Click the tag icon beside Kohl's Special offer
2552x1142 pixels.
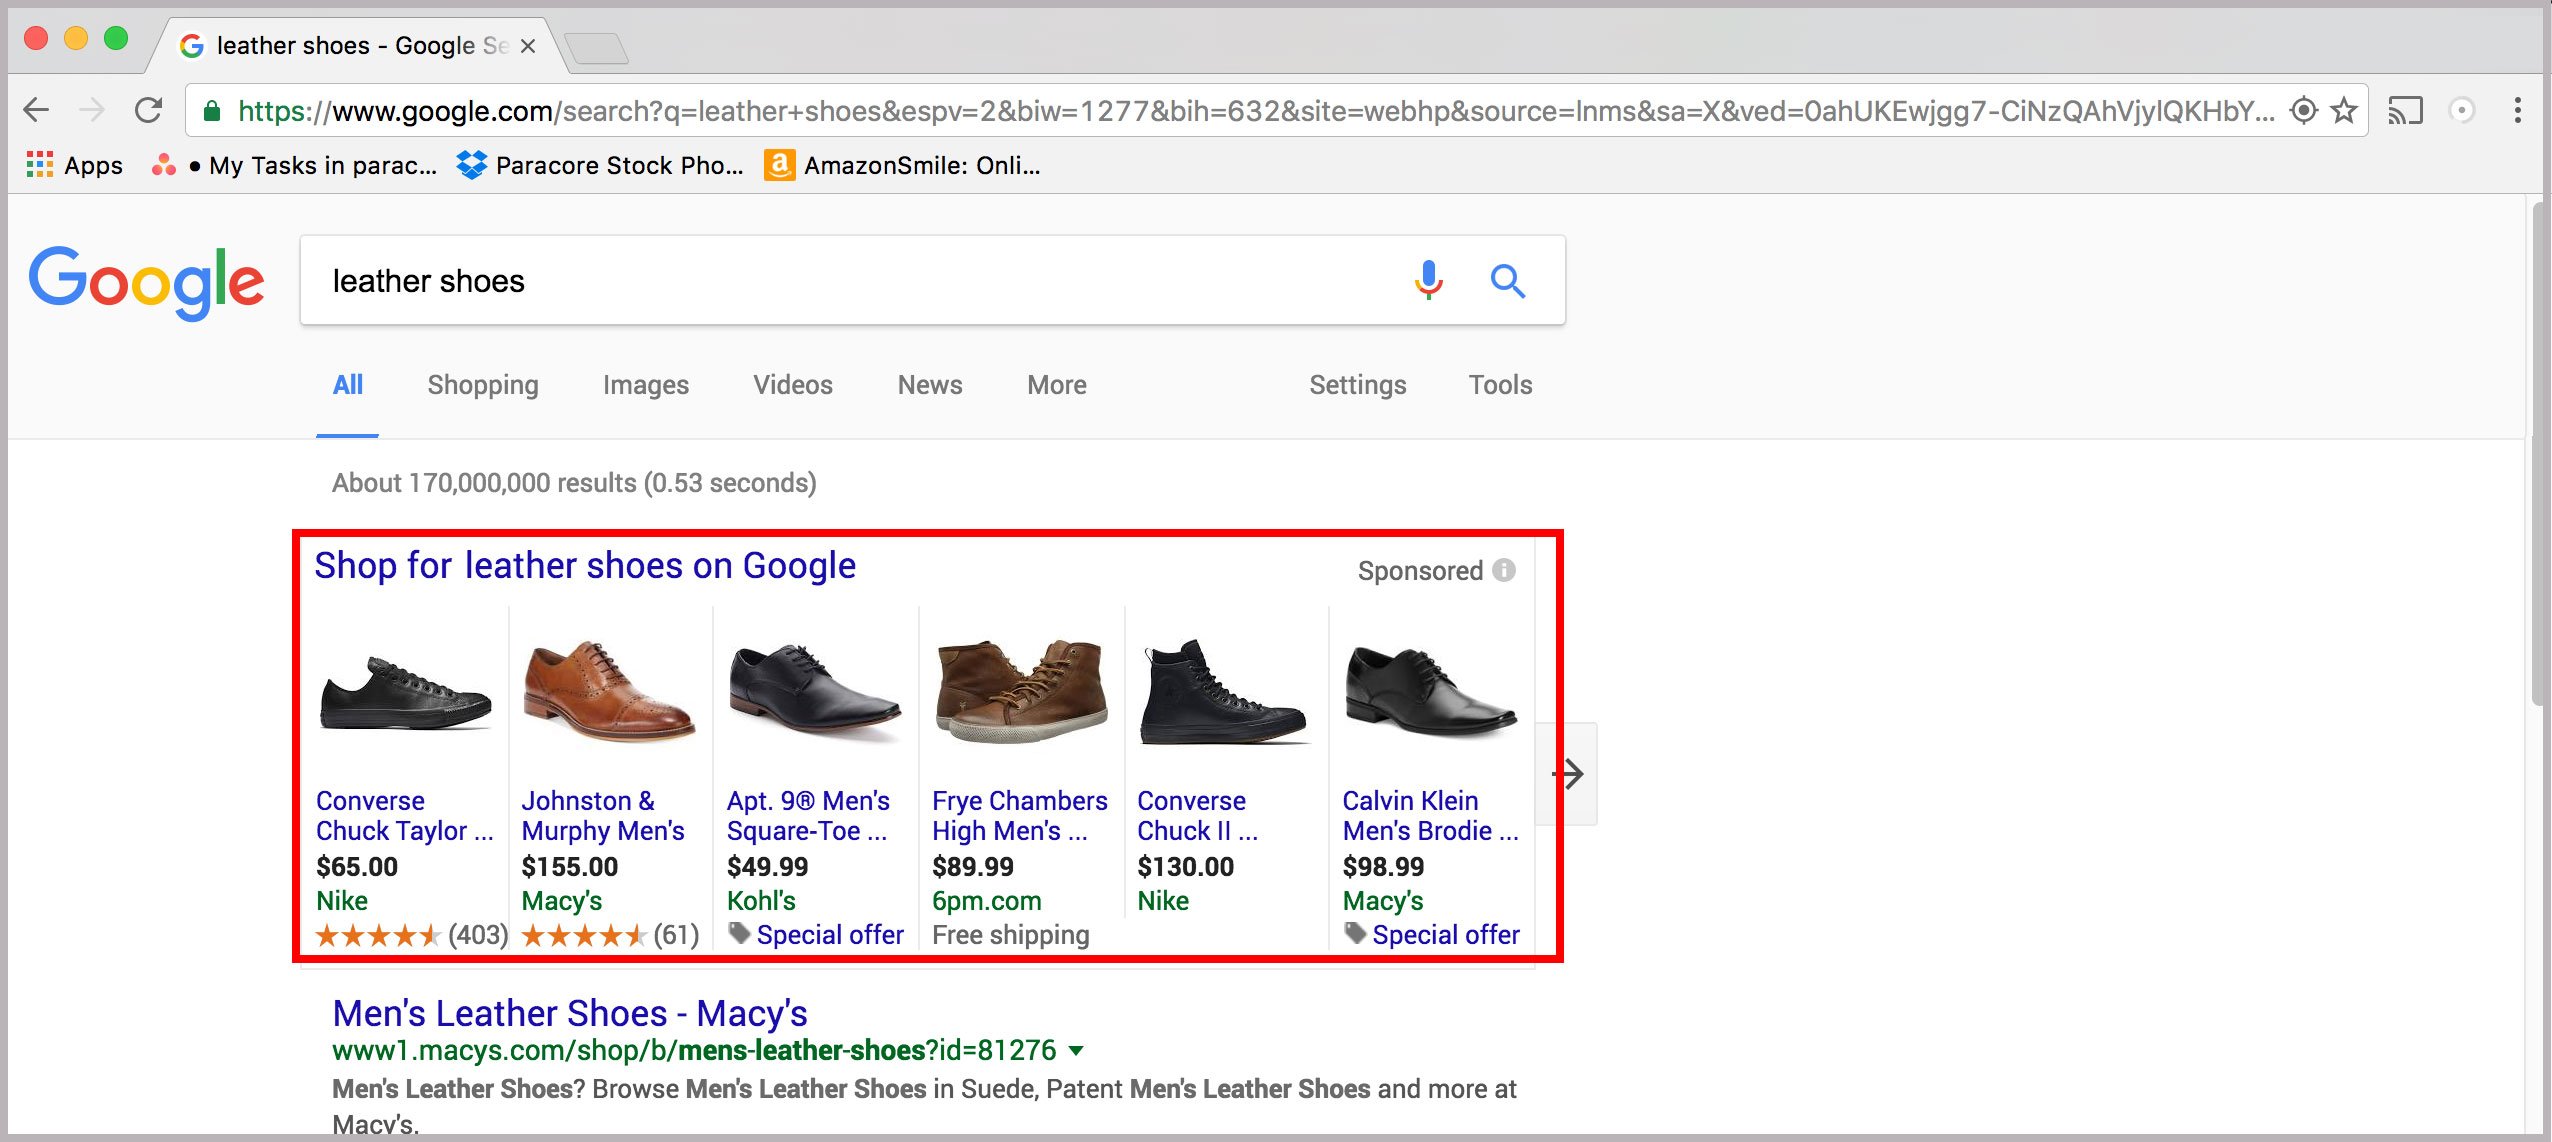coord(739,934)
